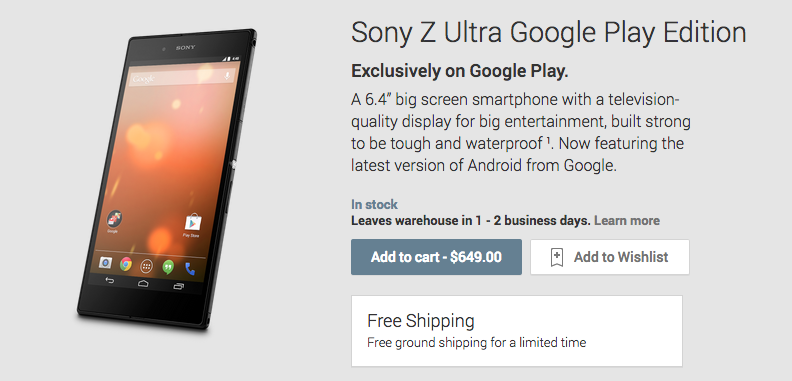Click the back navigation arrow on phone
The width and height of the screenshot is (792, 381).
[109, 280]
